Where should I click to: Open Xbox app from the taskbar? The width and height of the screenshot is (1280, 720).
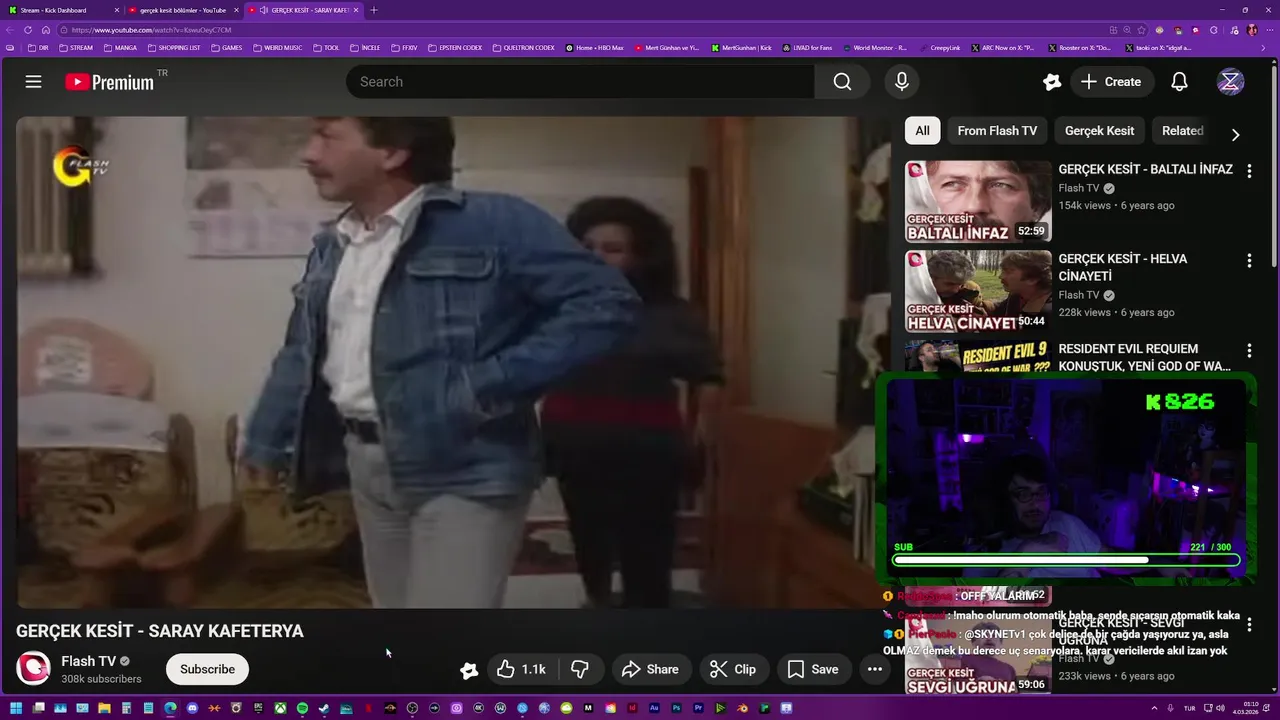pos(281,709)
